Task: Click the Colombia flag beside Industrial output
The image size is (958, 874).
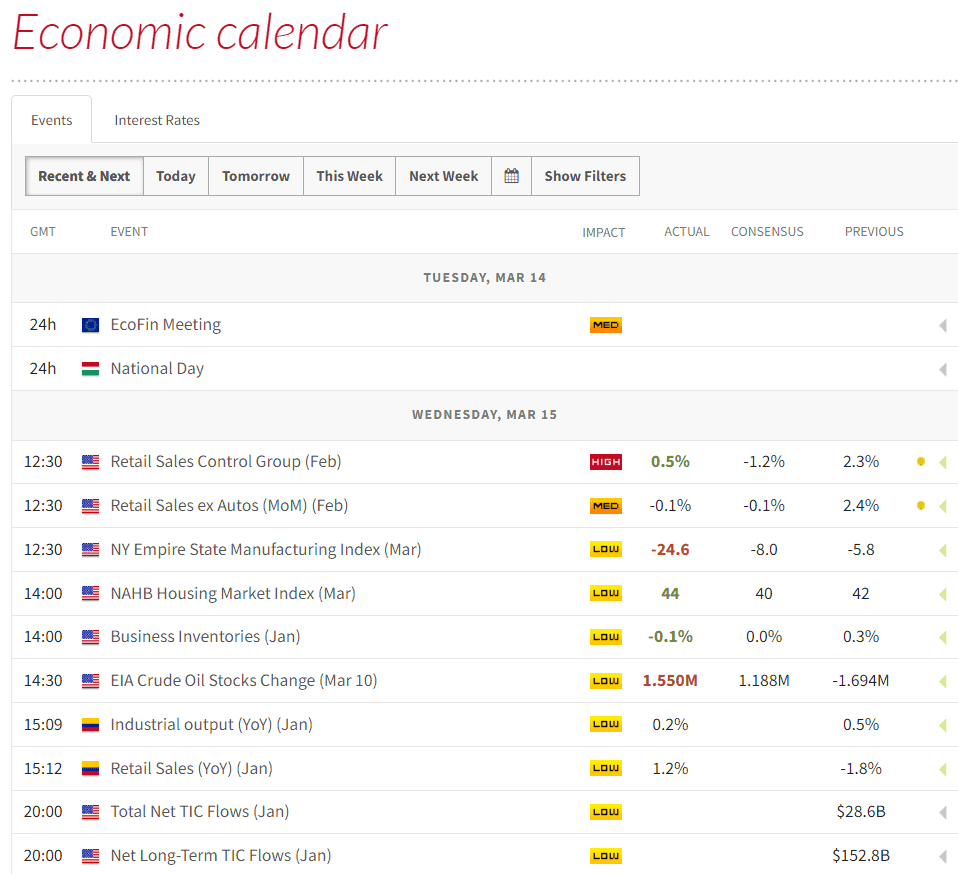Action: click(x=90, y=724)
